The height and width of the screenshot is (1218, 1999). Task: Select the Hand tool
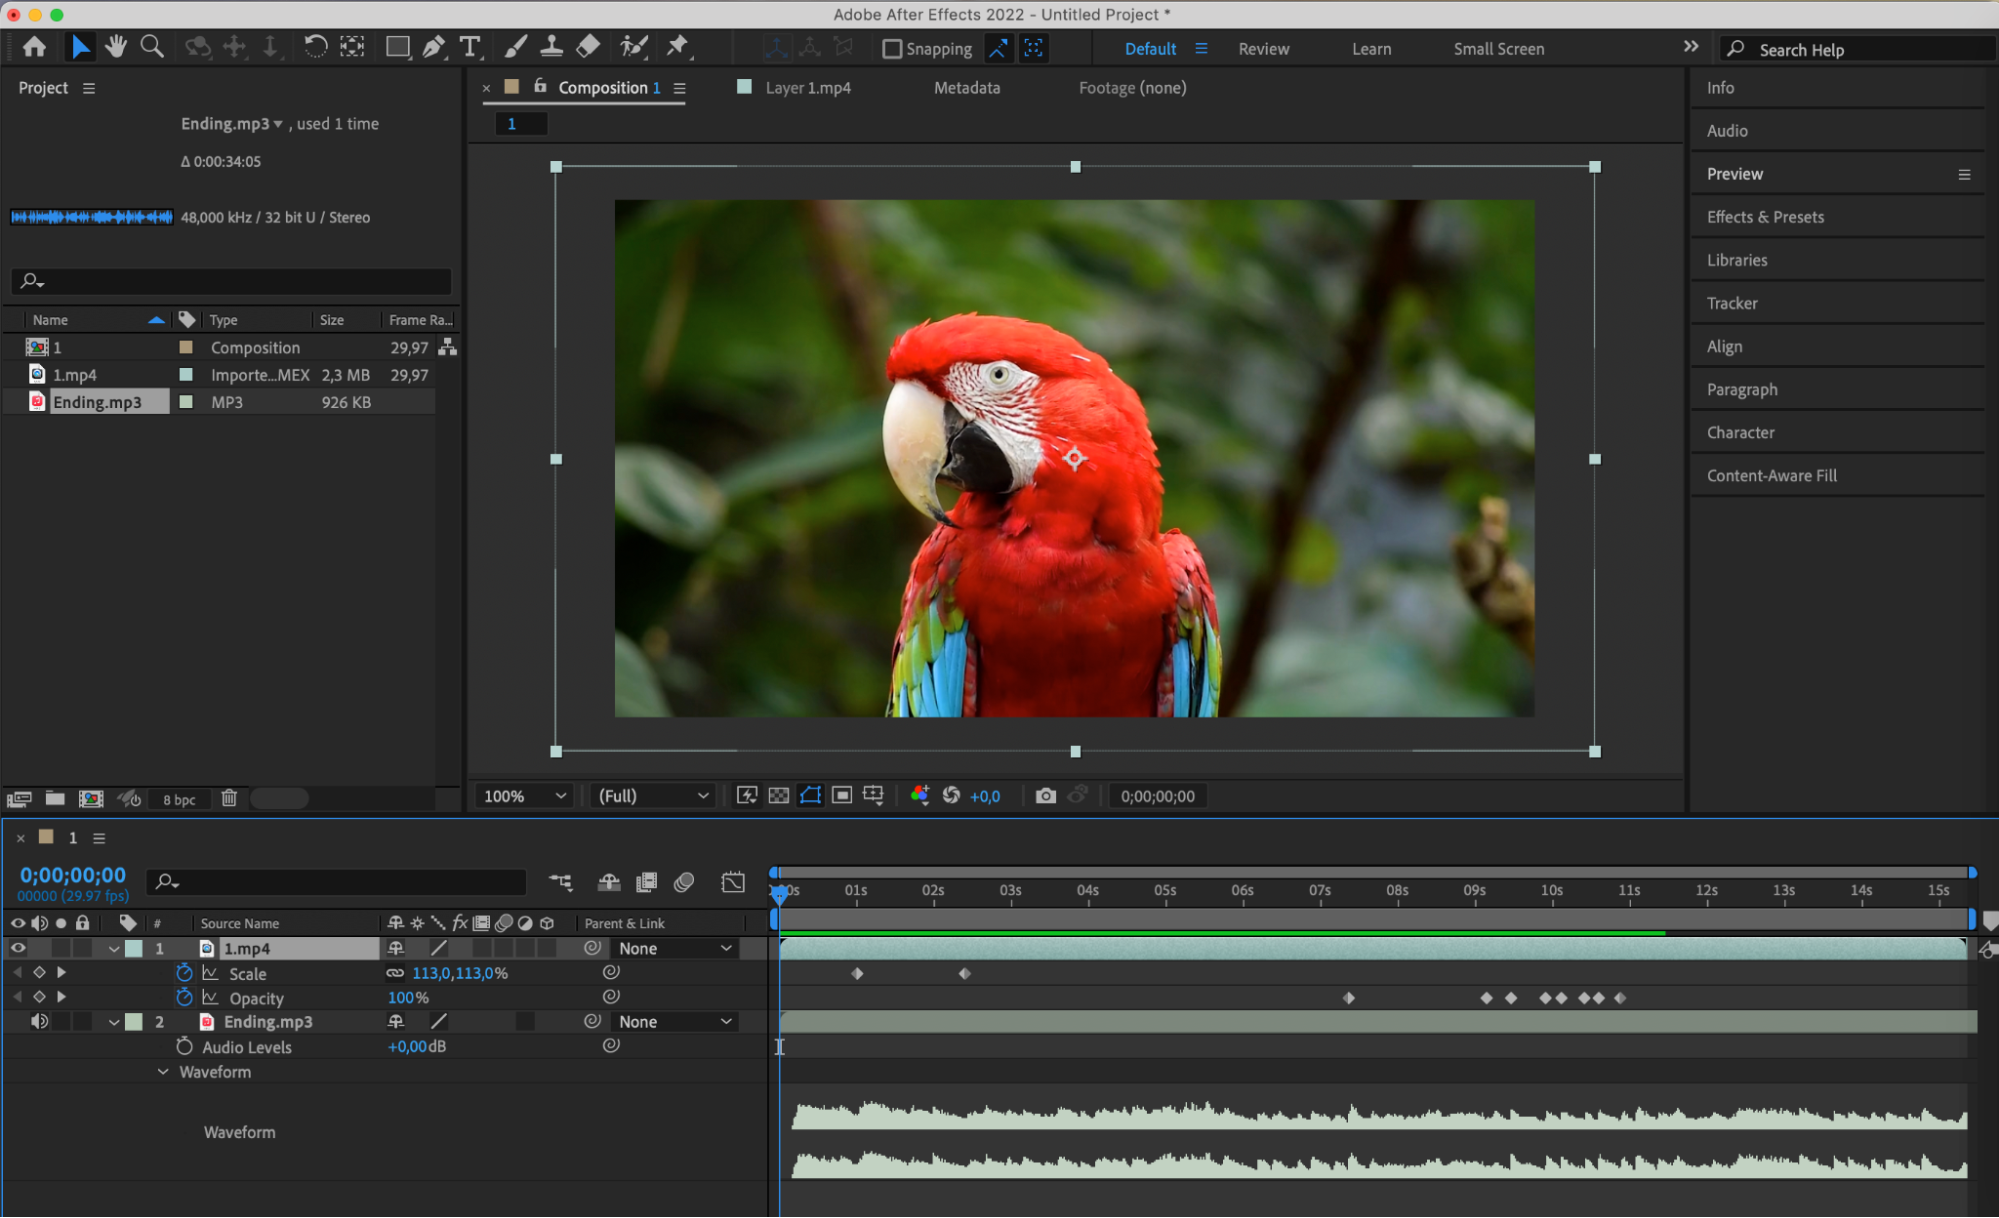116,47
